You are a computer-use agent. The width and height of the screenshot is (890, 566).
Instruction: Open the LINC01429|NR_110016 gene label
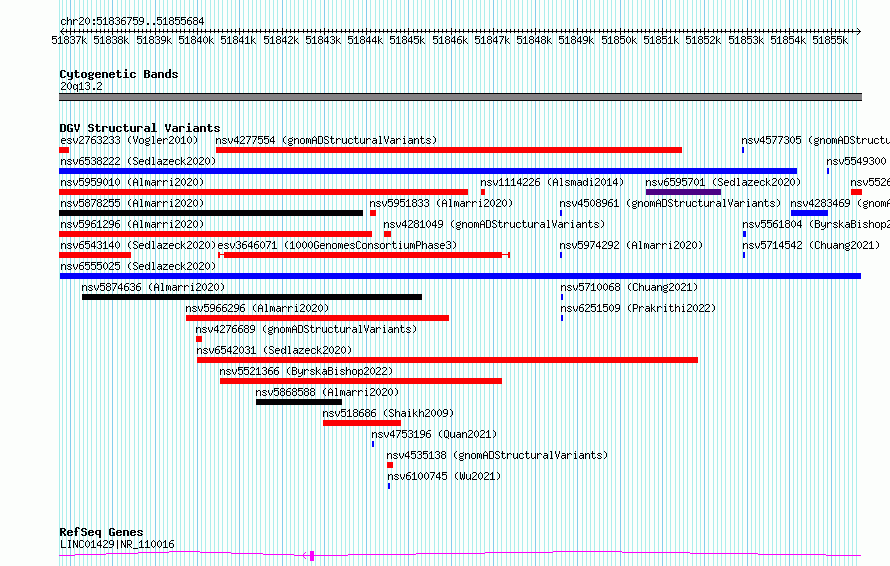coord(117,544)
